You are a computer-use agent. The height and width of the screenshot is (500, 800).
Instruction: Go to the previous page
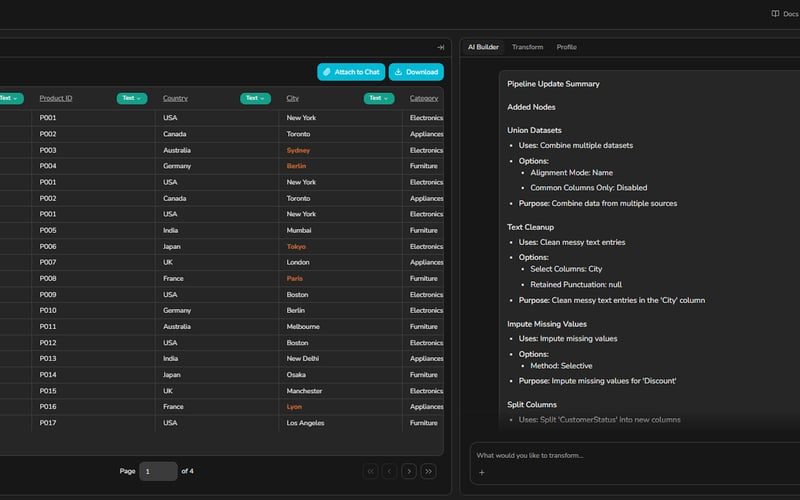[x=389, y=471]
